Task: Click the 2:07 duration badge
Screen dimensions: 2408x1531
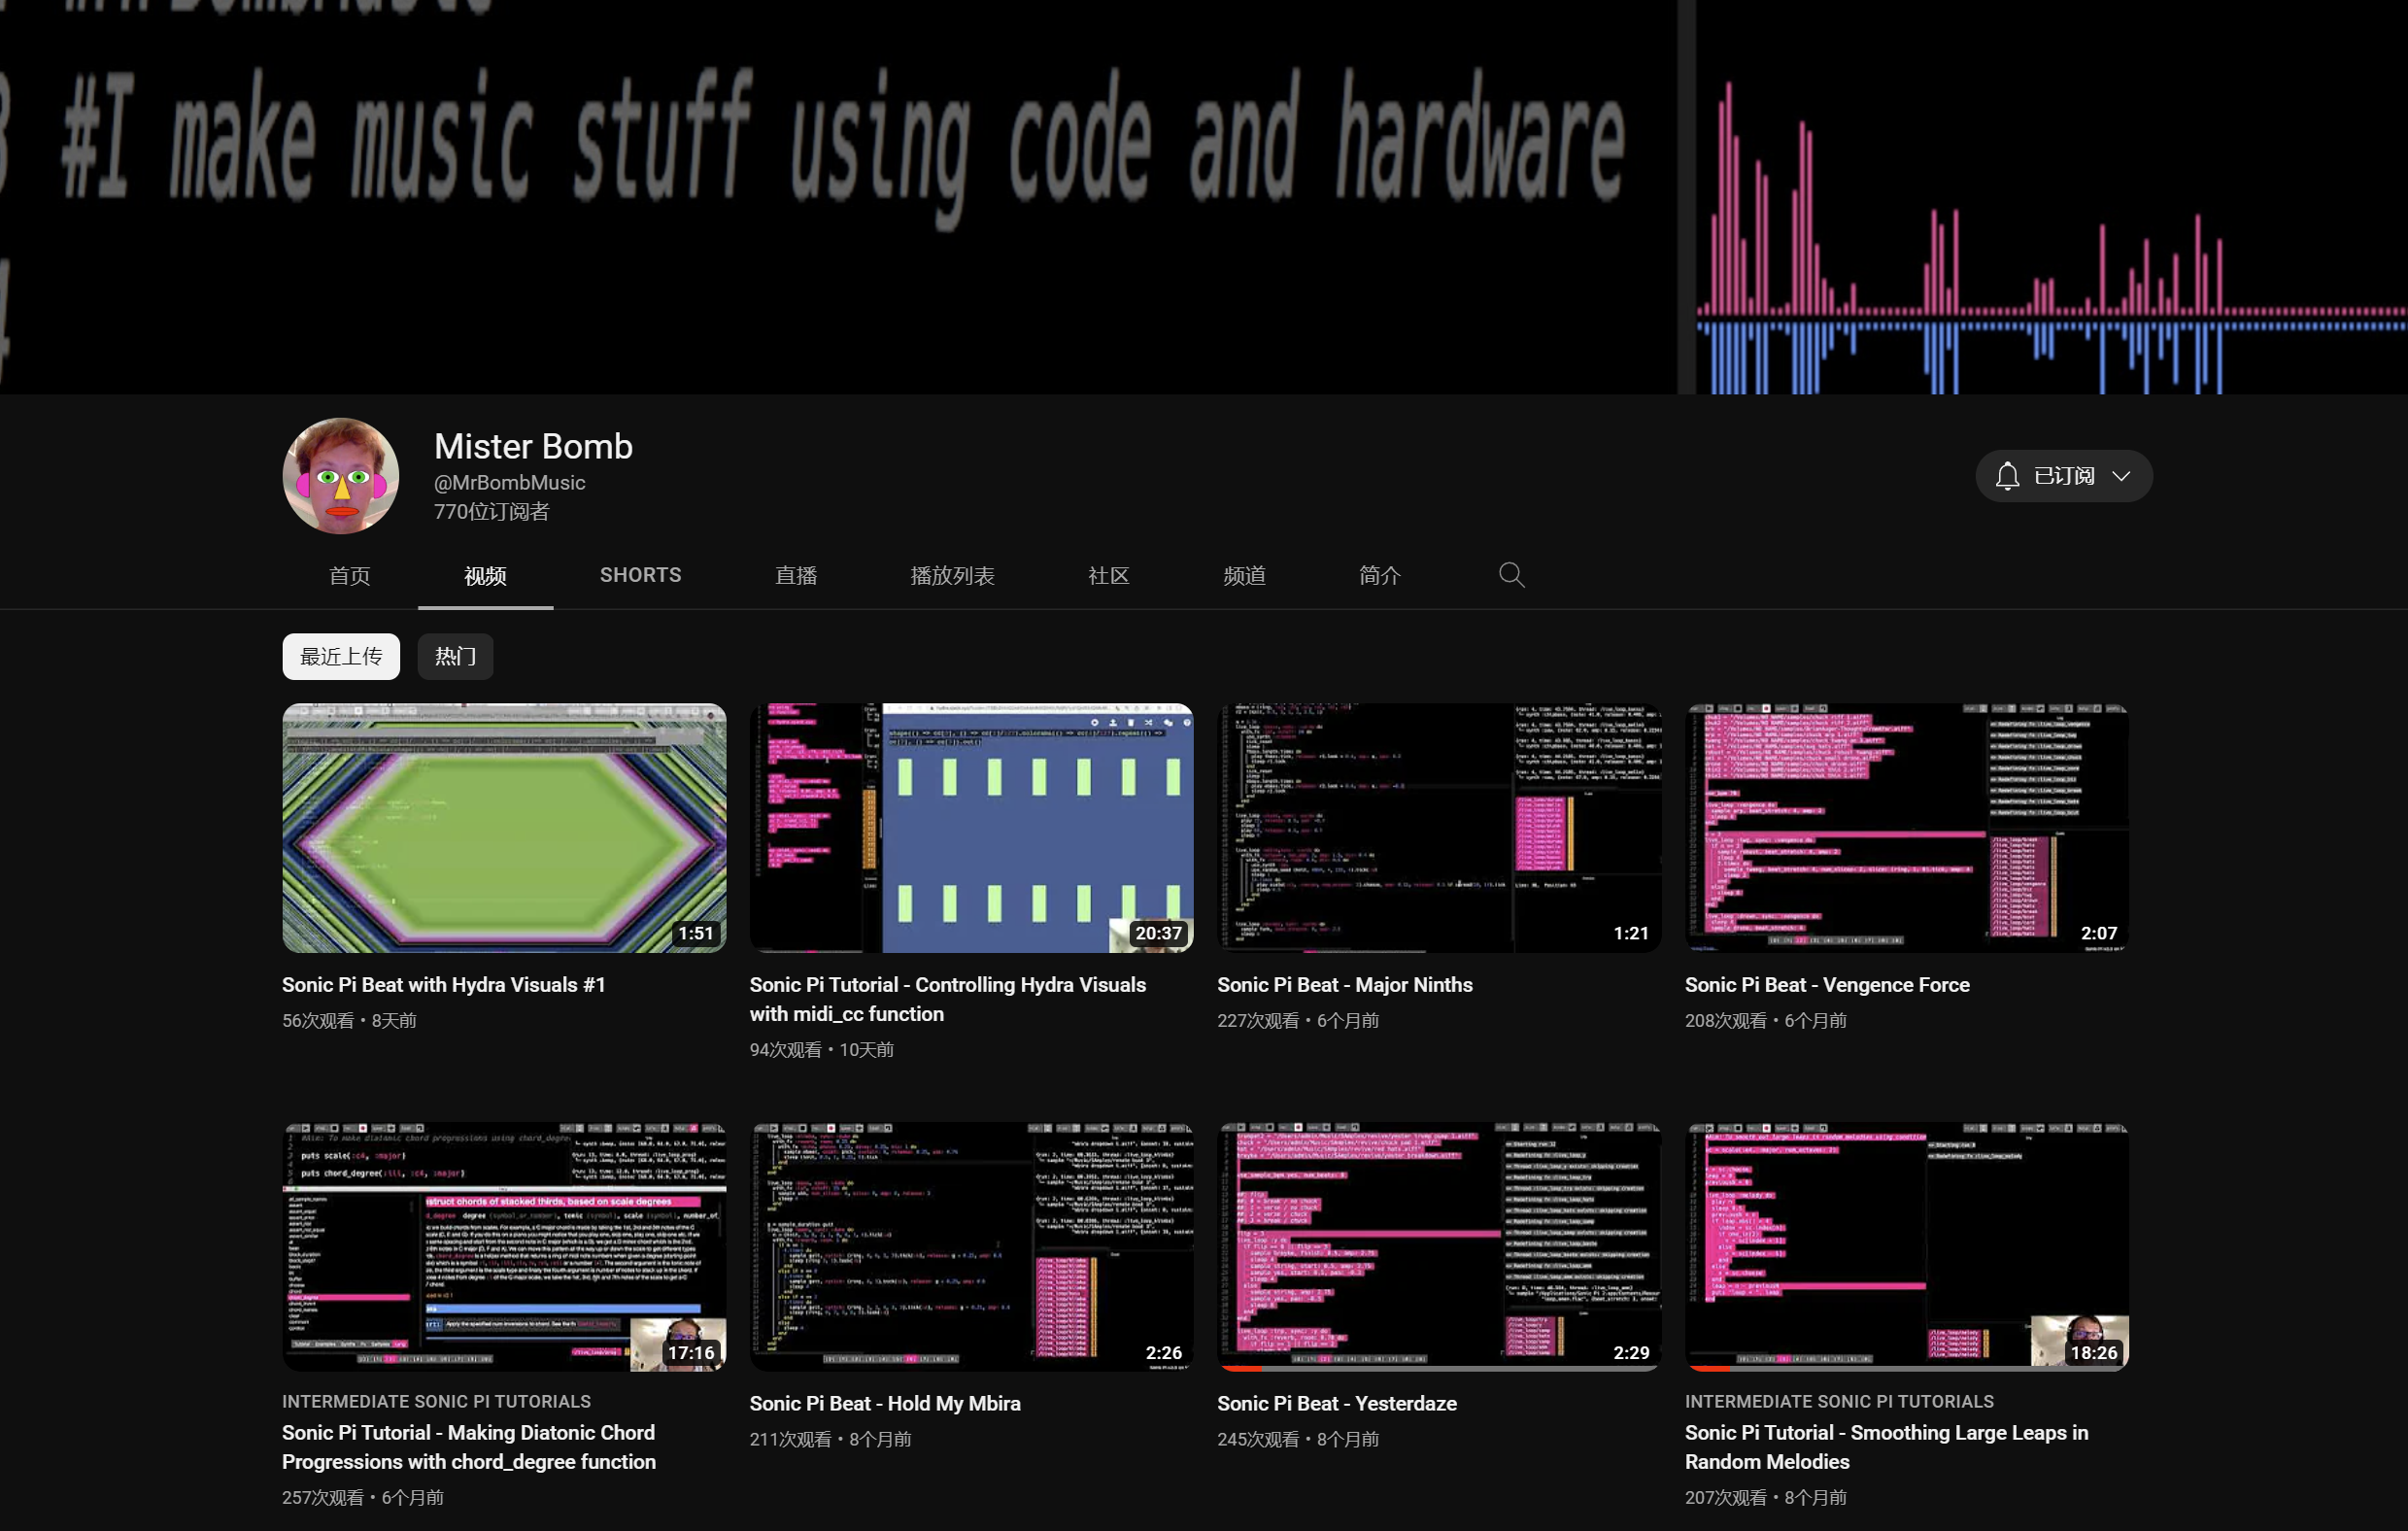Action: 2099,934
